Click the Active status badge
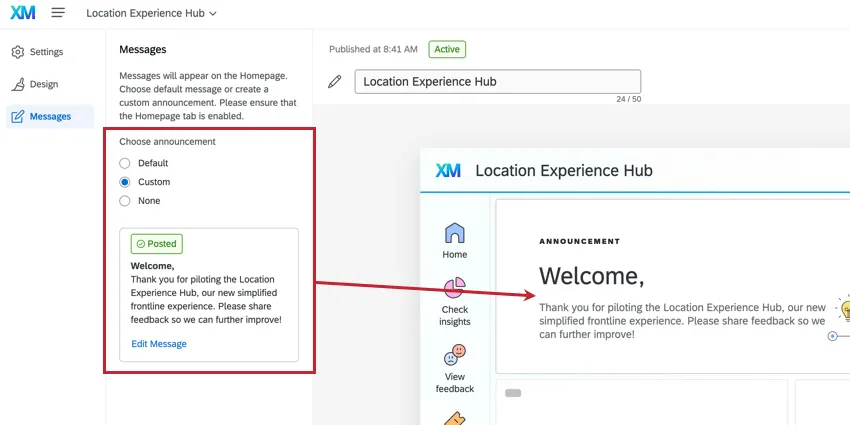The image size is (850, 425). click(447, 49)
